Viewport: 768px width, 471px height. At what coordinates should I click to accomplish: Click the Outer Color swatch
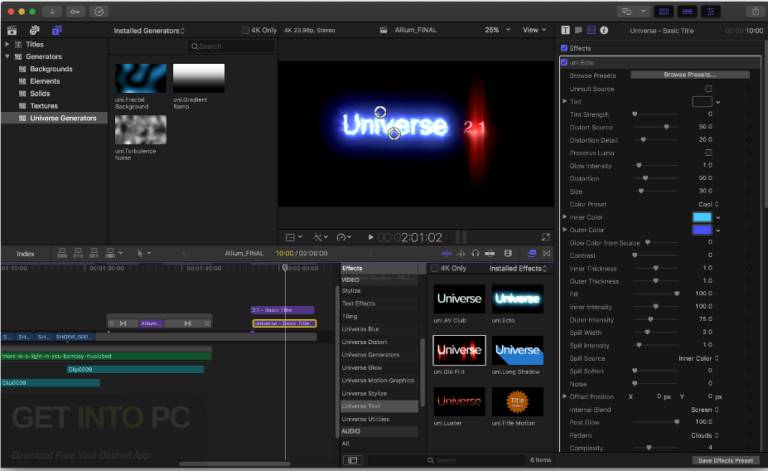pyautogui.click(x=702, y=230)
